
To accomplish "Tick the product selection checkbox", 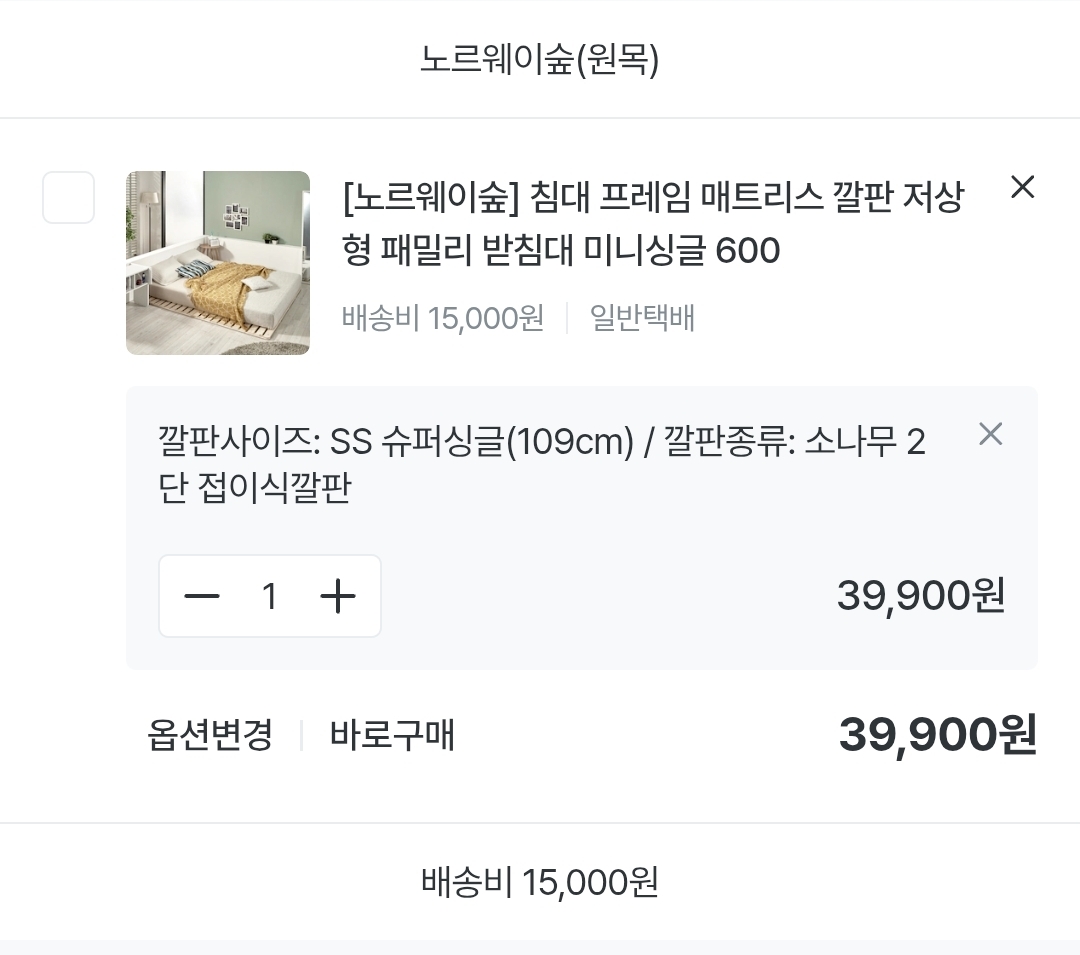I will click(68, 197).
